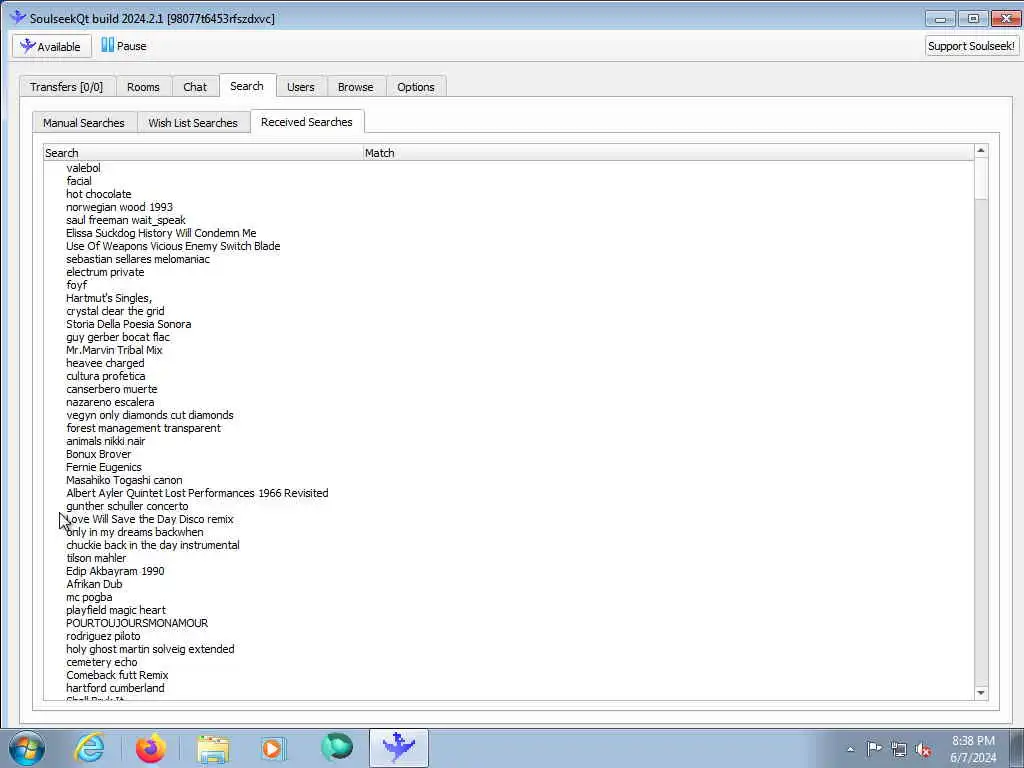Image resolution: width=1024 pixels, height=768 pixels.
Task: Open the Windows Start menu
Action: [27, 748]
